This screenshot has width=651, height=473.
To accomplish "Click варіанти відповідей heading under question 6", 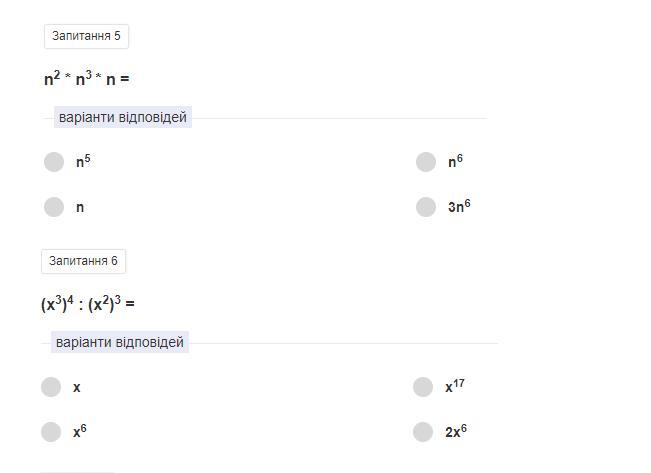I will click(119, 343).
